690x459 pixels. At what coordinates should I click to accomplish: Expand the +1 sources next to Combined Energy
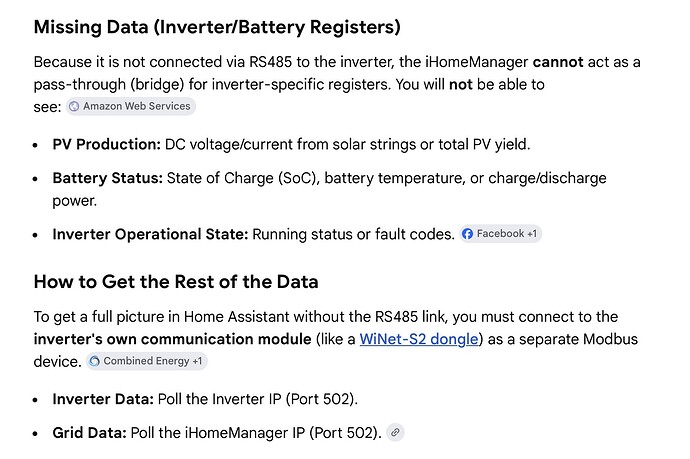tap(197, 361)
